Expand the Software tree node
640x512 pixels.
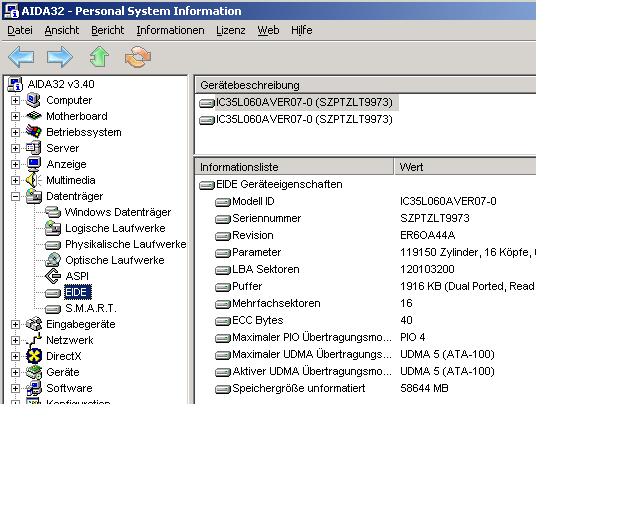pyautogui.click(x=15, y=388)
